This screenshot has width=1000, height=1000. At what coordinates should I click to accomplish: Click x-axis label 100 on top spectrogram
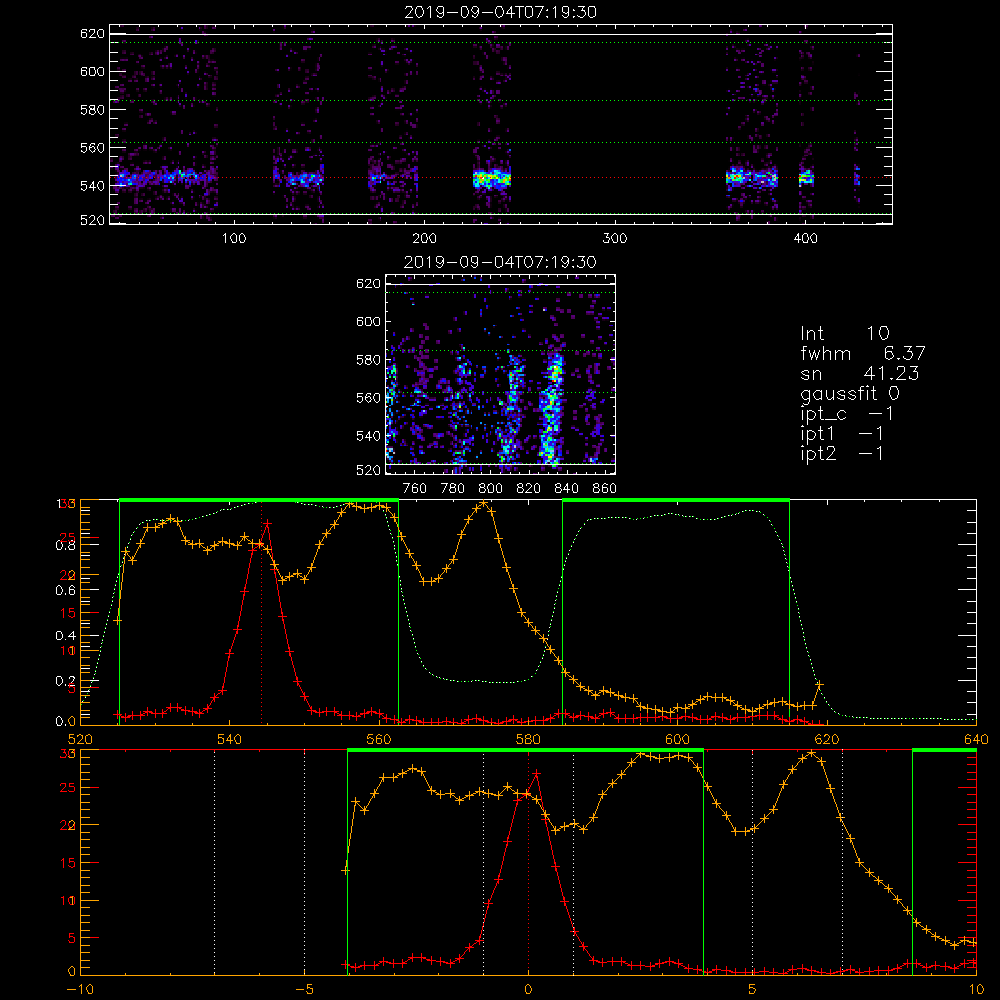(234, 239)
